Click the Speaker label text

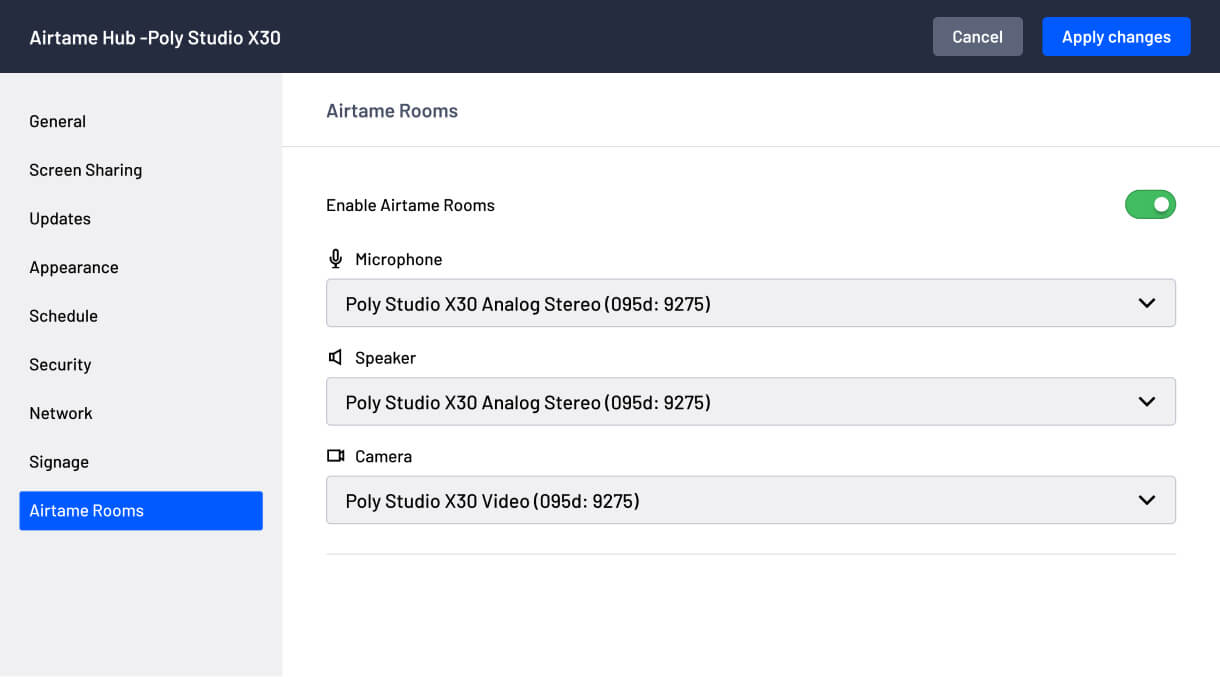[385, 358]
